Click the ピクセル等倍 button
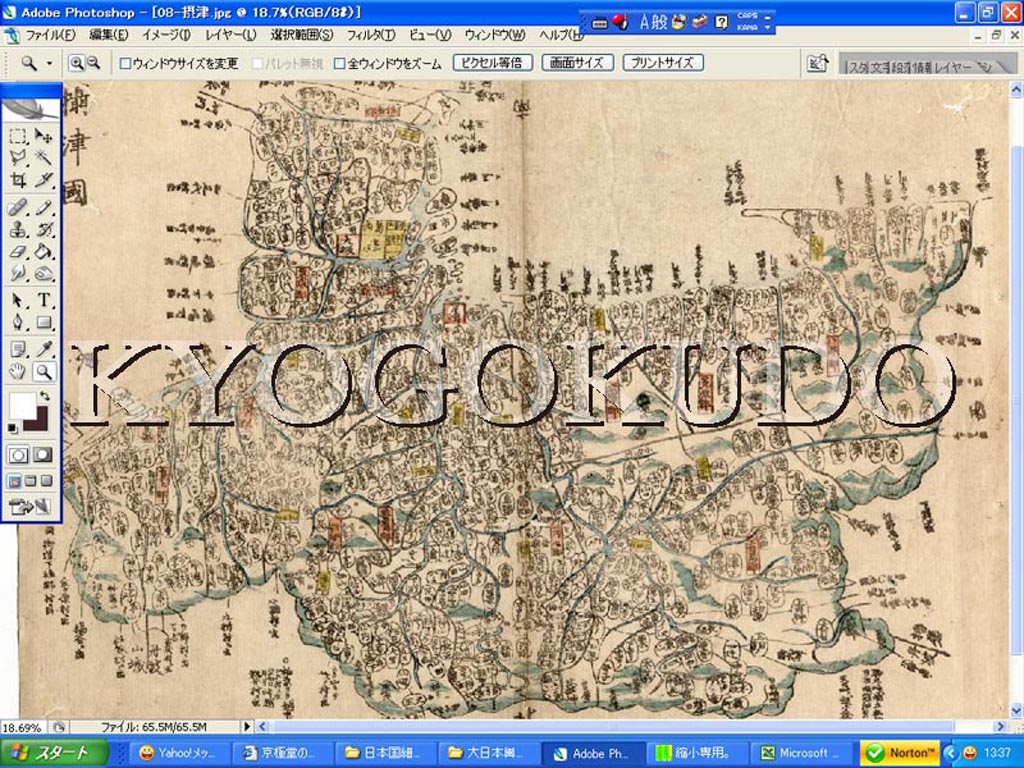This screenshot has width=1024, height=768. click(x=492, y=63)
